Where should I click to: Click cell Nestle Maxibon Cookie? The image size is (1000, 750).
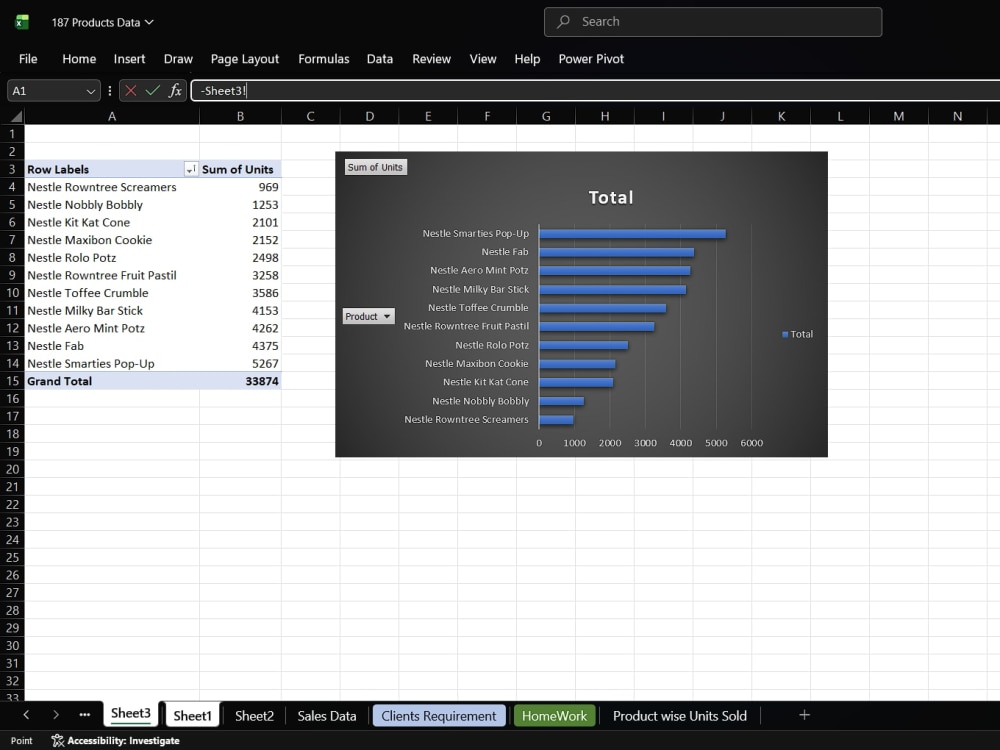point(112,240)
